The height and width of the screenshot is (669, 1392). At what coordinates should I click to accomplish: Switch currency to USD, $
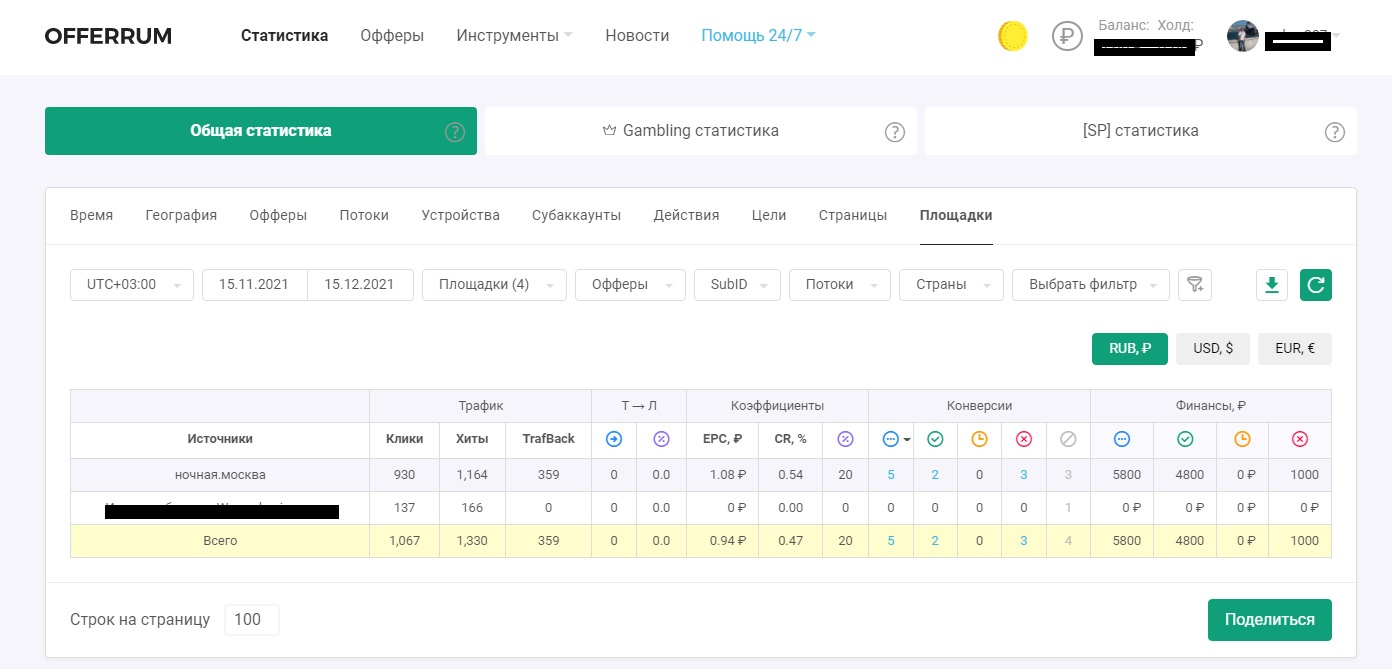[1213, 349]
